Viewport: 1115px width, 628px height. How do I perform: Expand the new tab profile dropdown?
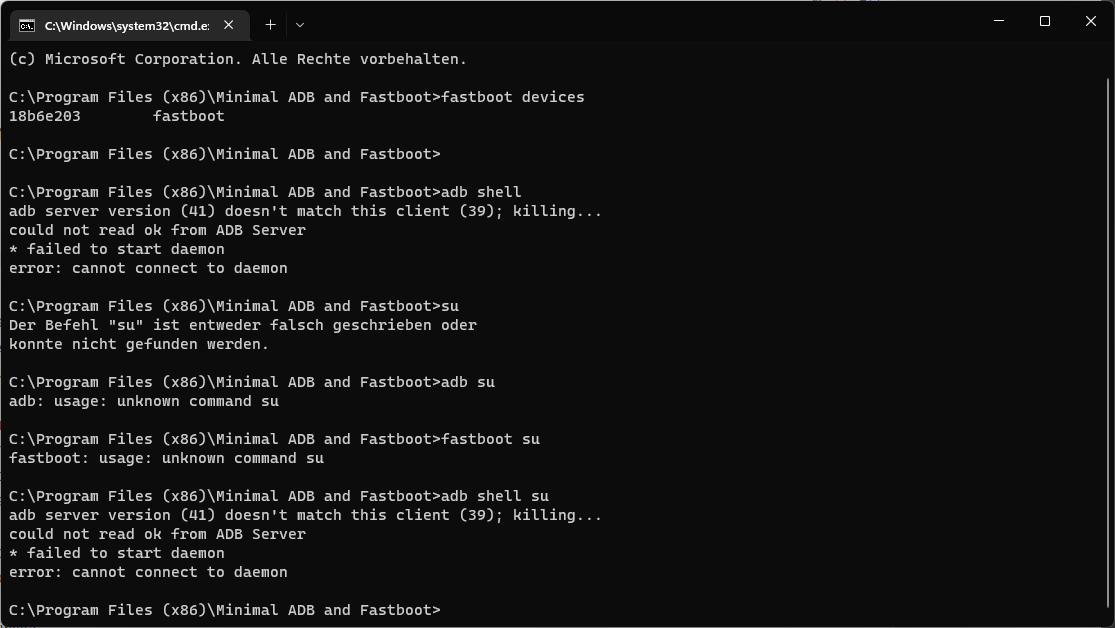(300, 24)
